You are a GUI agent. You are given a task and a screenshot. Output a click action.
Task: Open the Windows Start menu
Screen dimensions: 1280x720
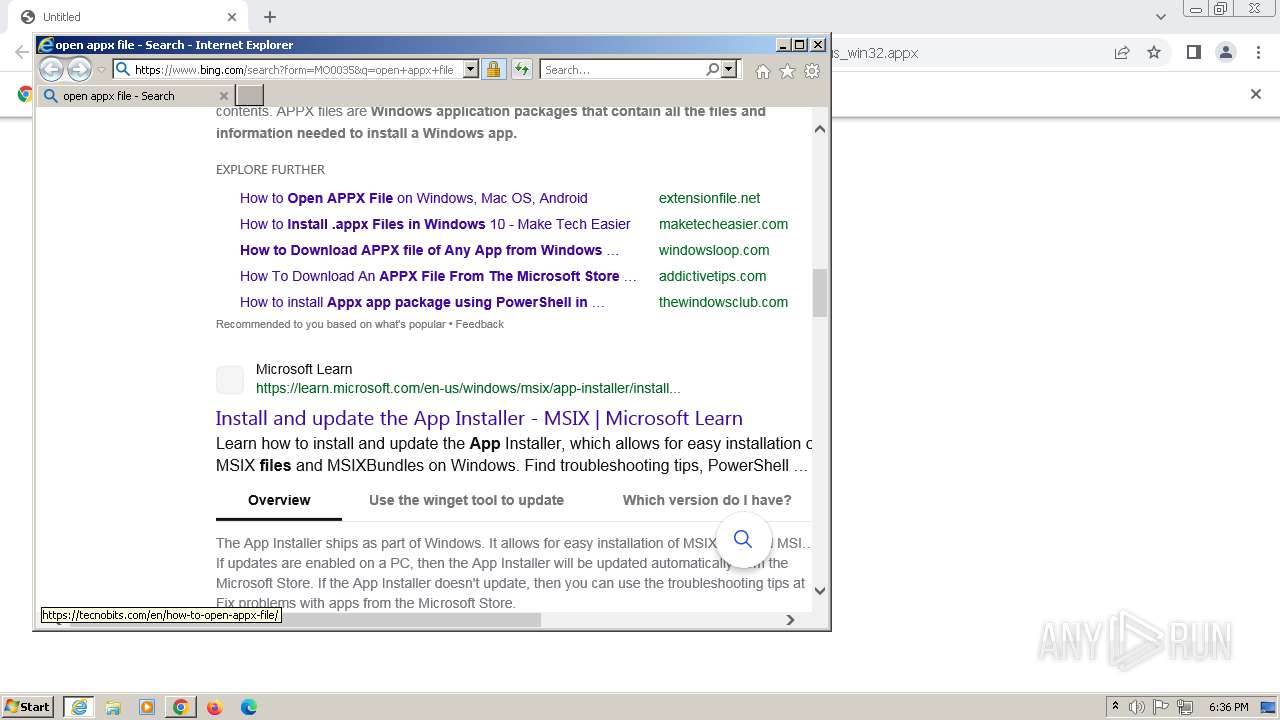(28, 707)
